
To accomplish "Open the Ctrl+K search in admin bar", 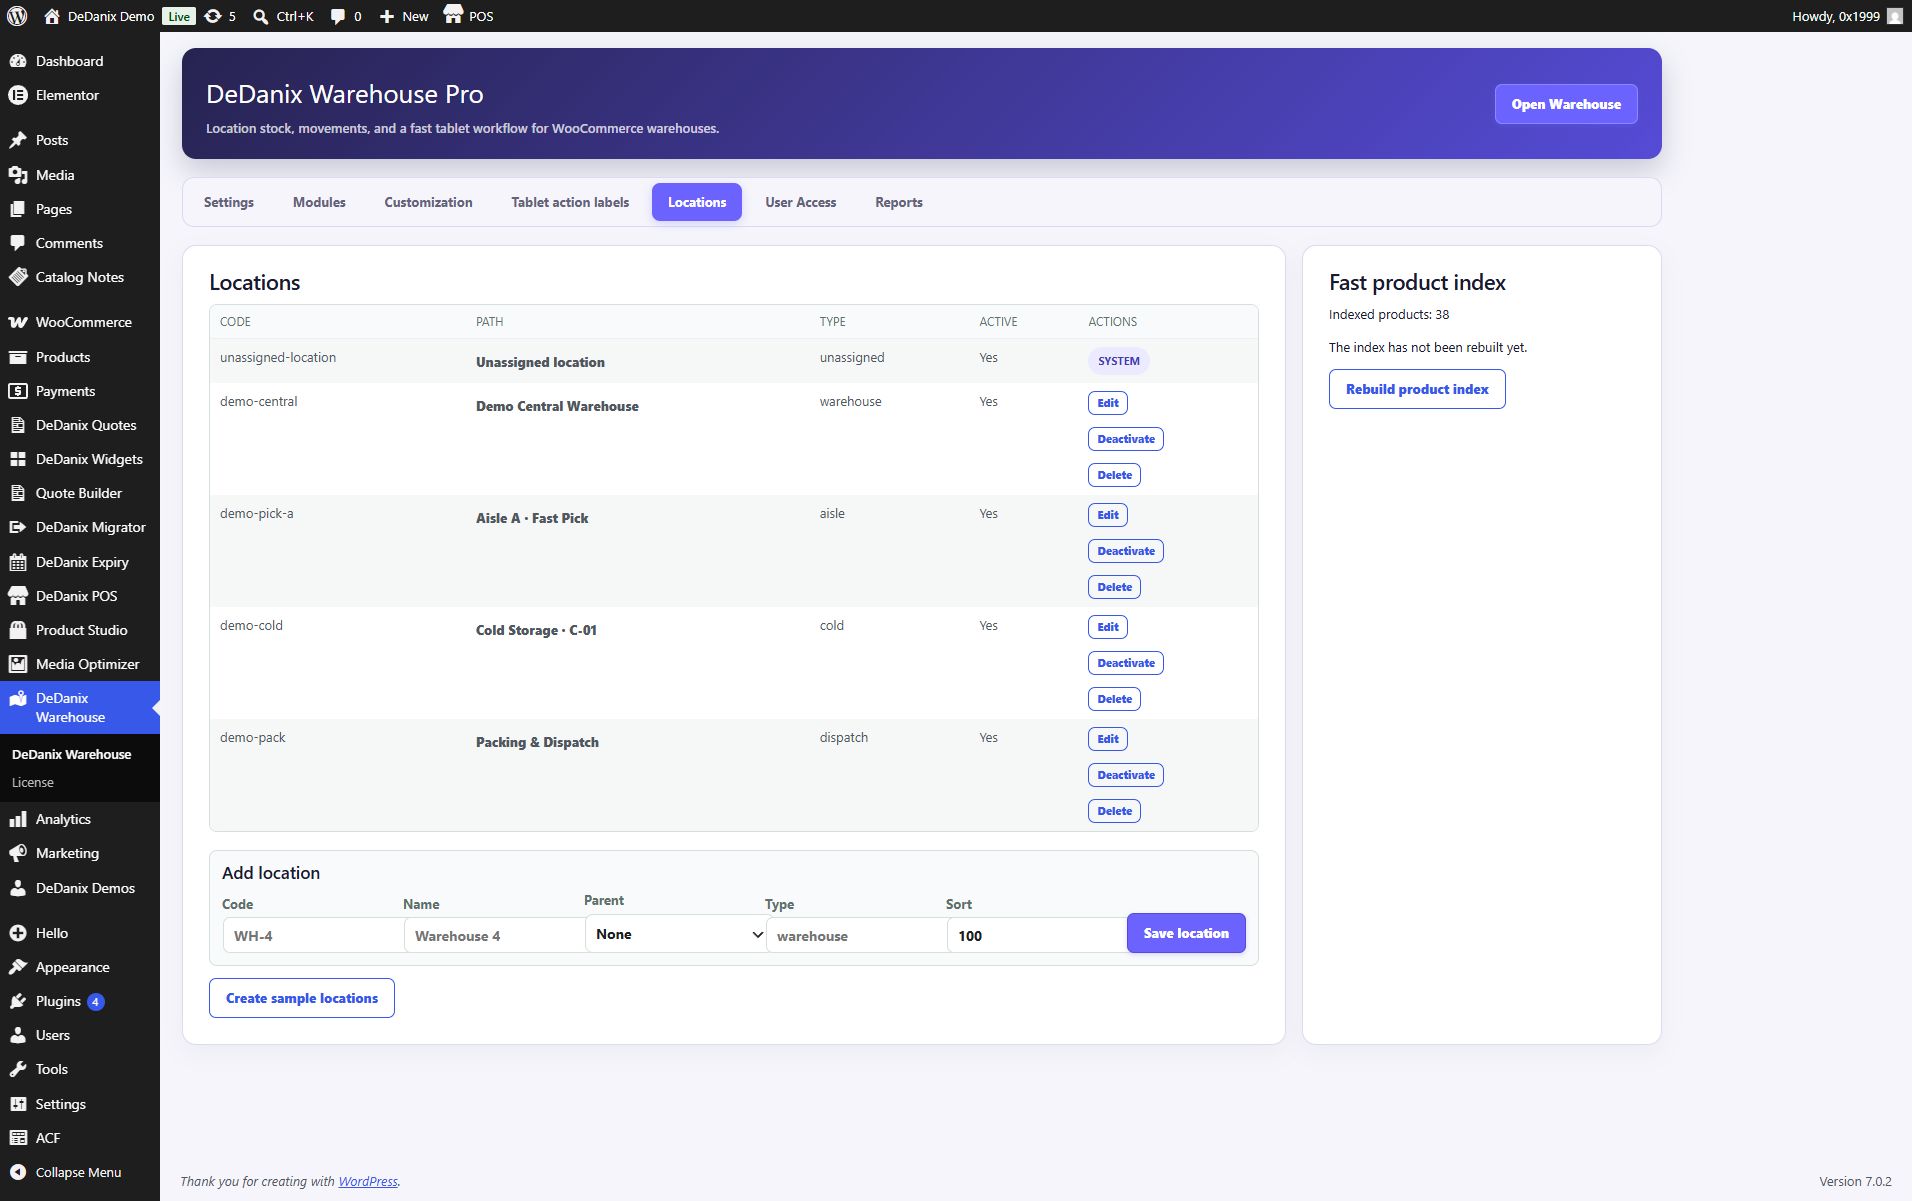I will click(283, 16).
